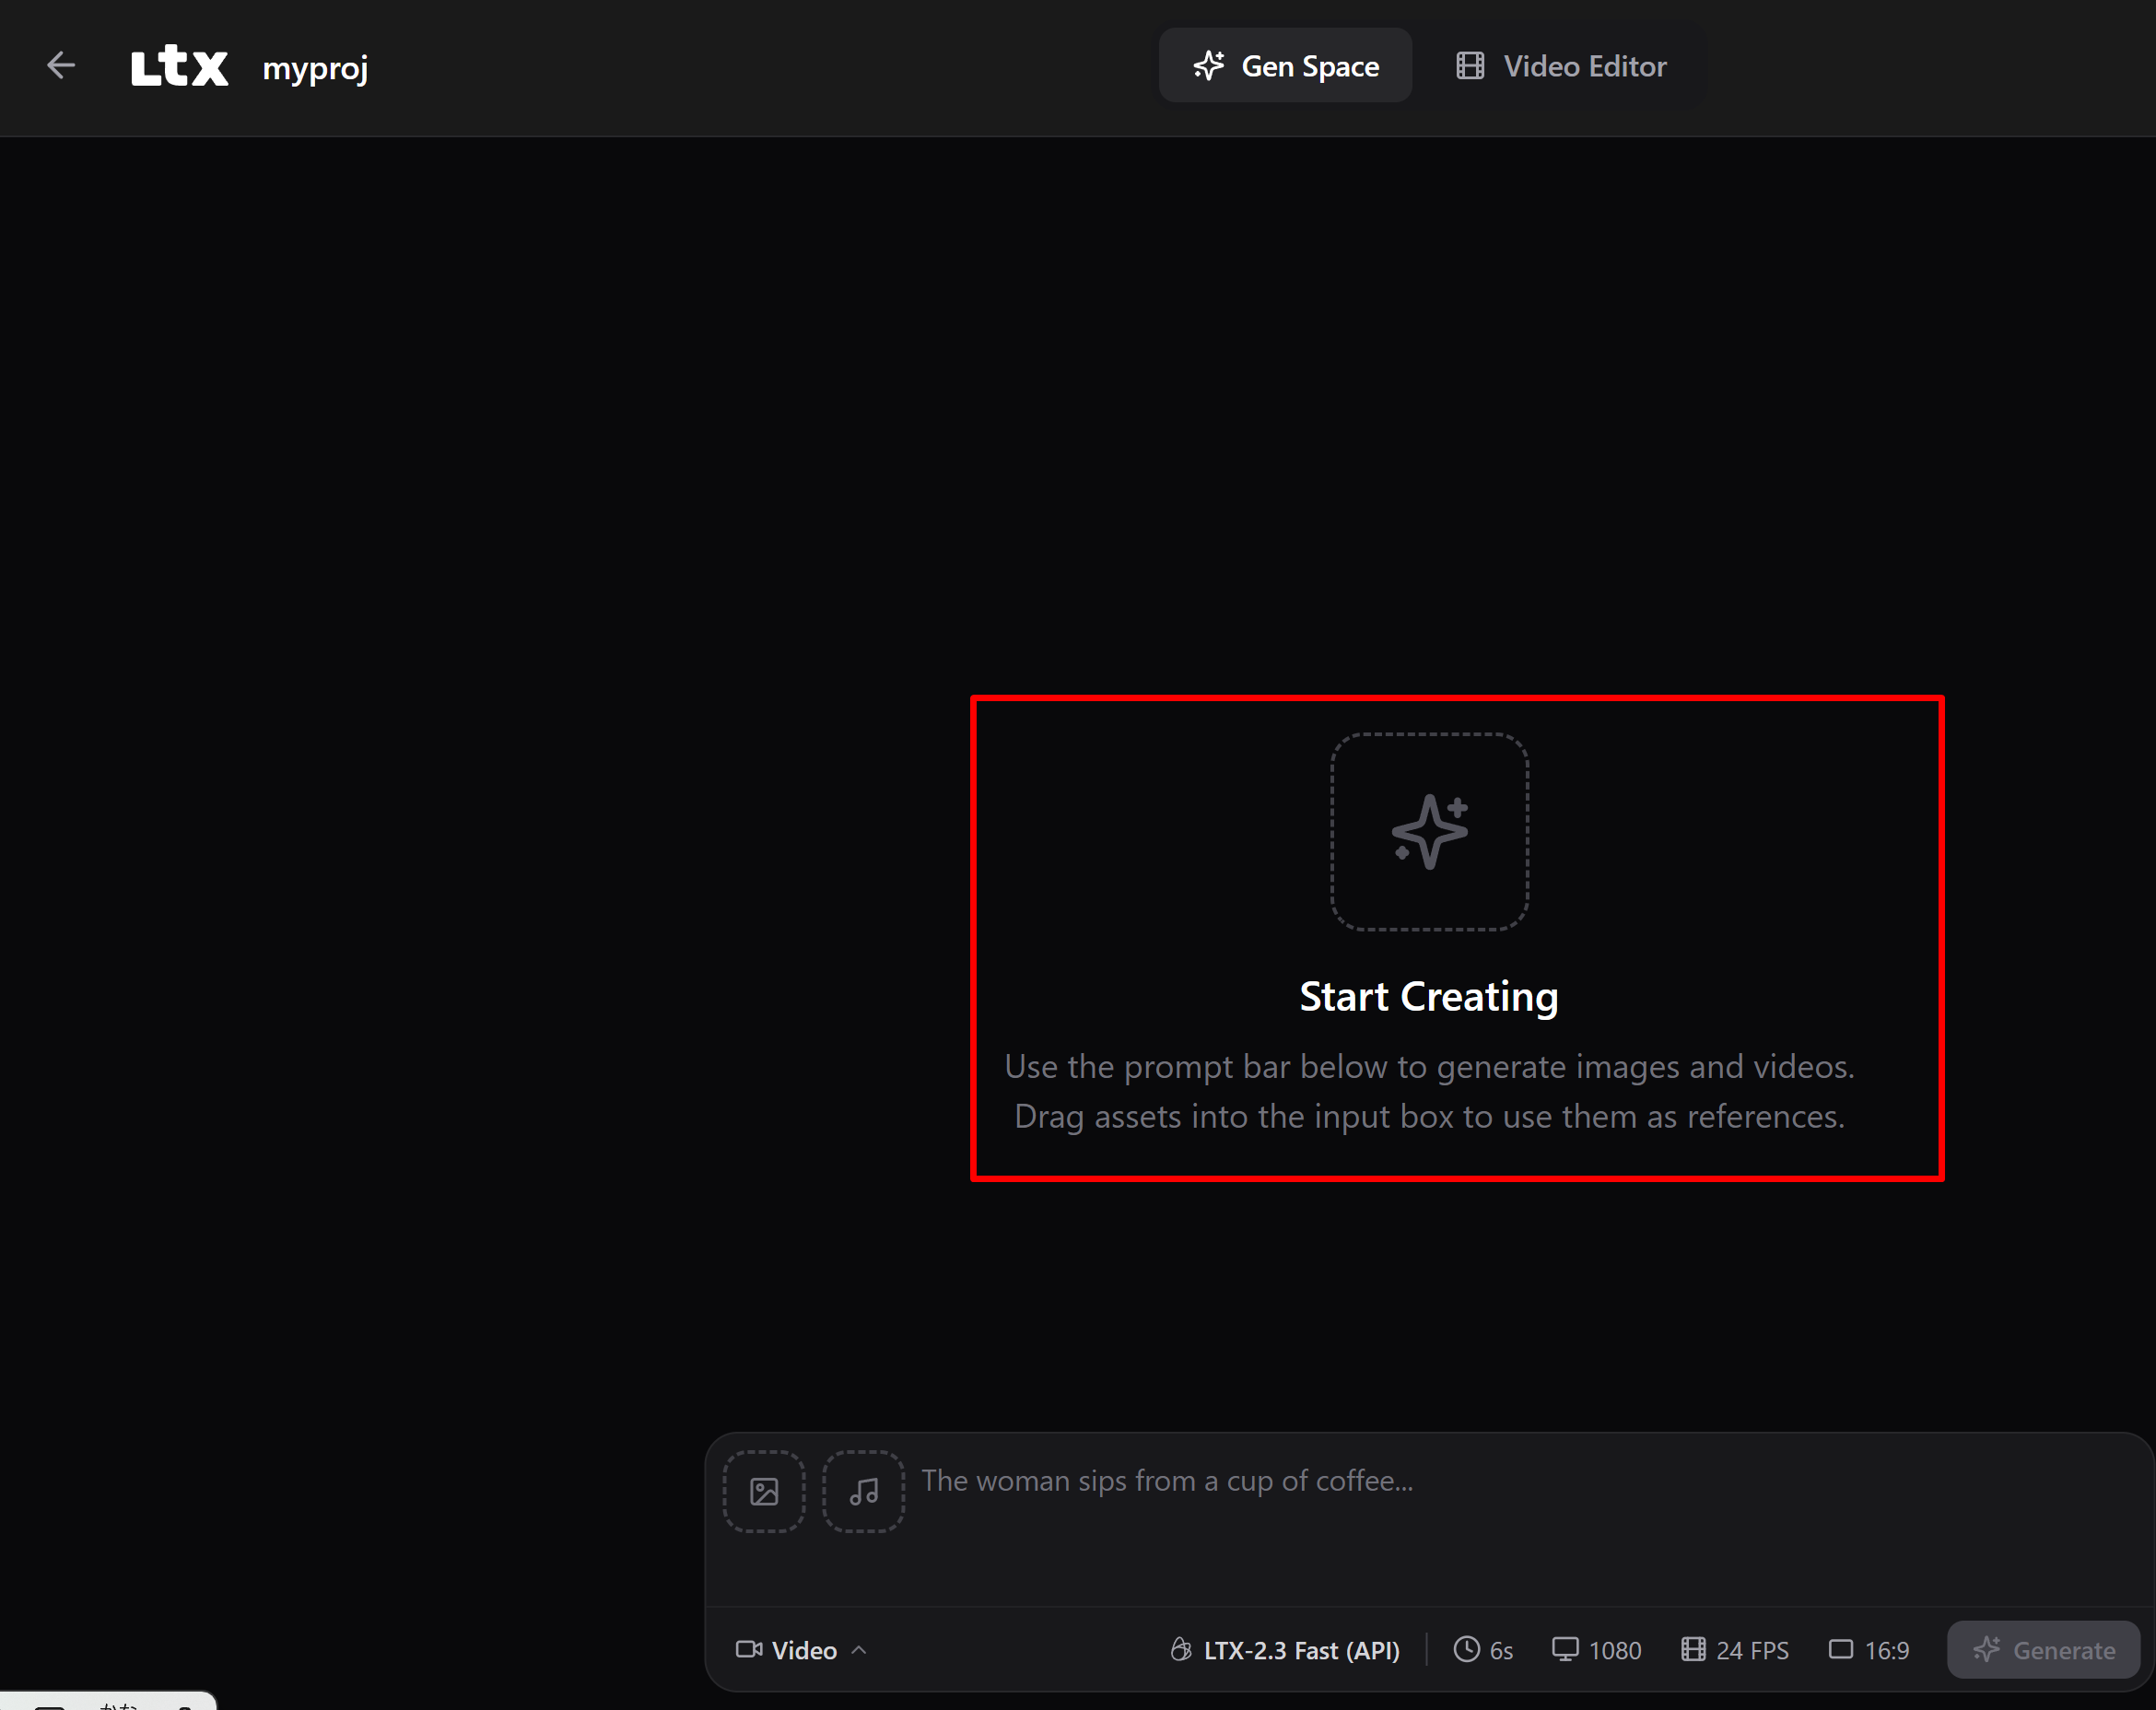Click the Start Creating heading
Image resolution: width=2156 pixels, height=1710 pixels.
pos(1429,997)
